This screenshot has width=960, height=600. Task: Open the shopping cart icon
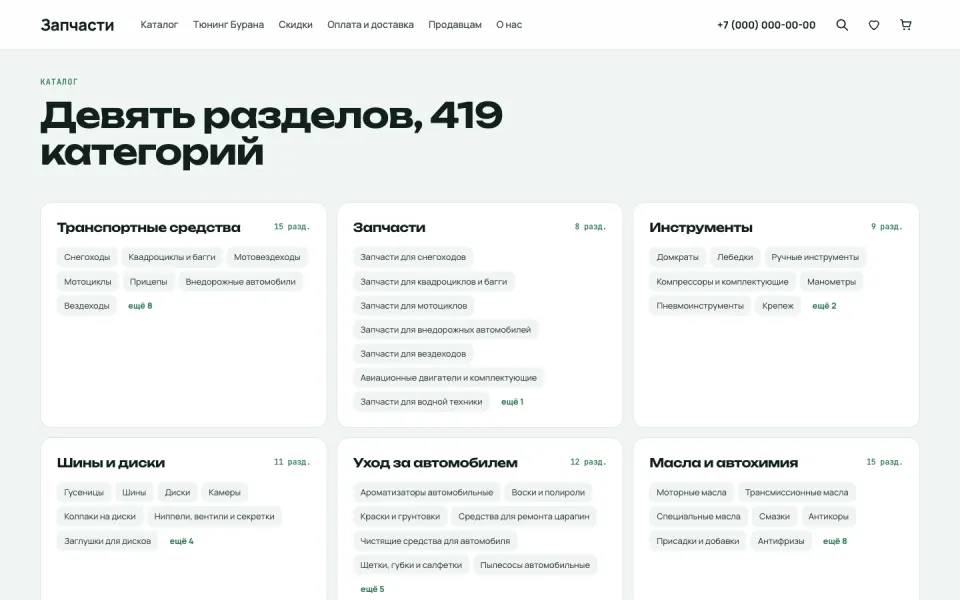[906, 25]
